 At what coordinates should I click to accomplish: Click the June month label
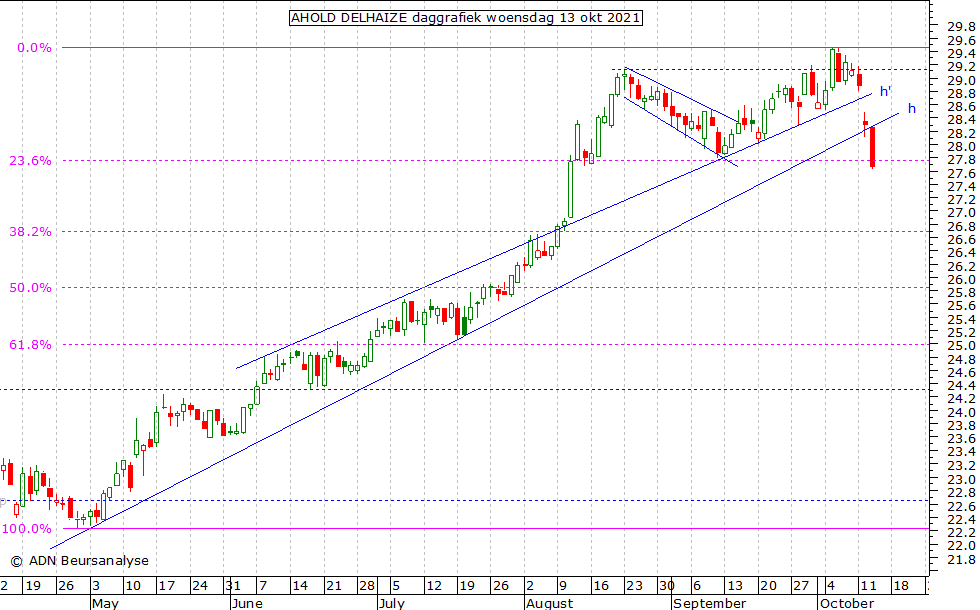coord(247,603)
